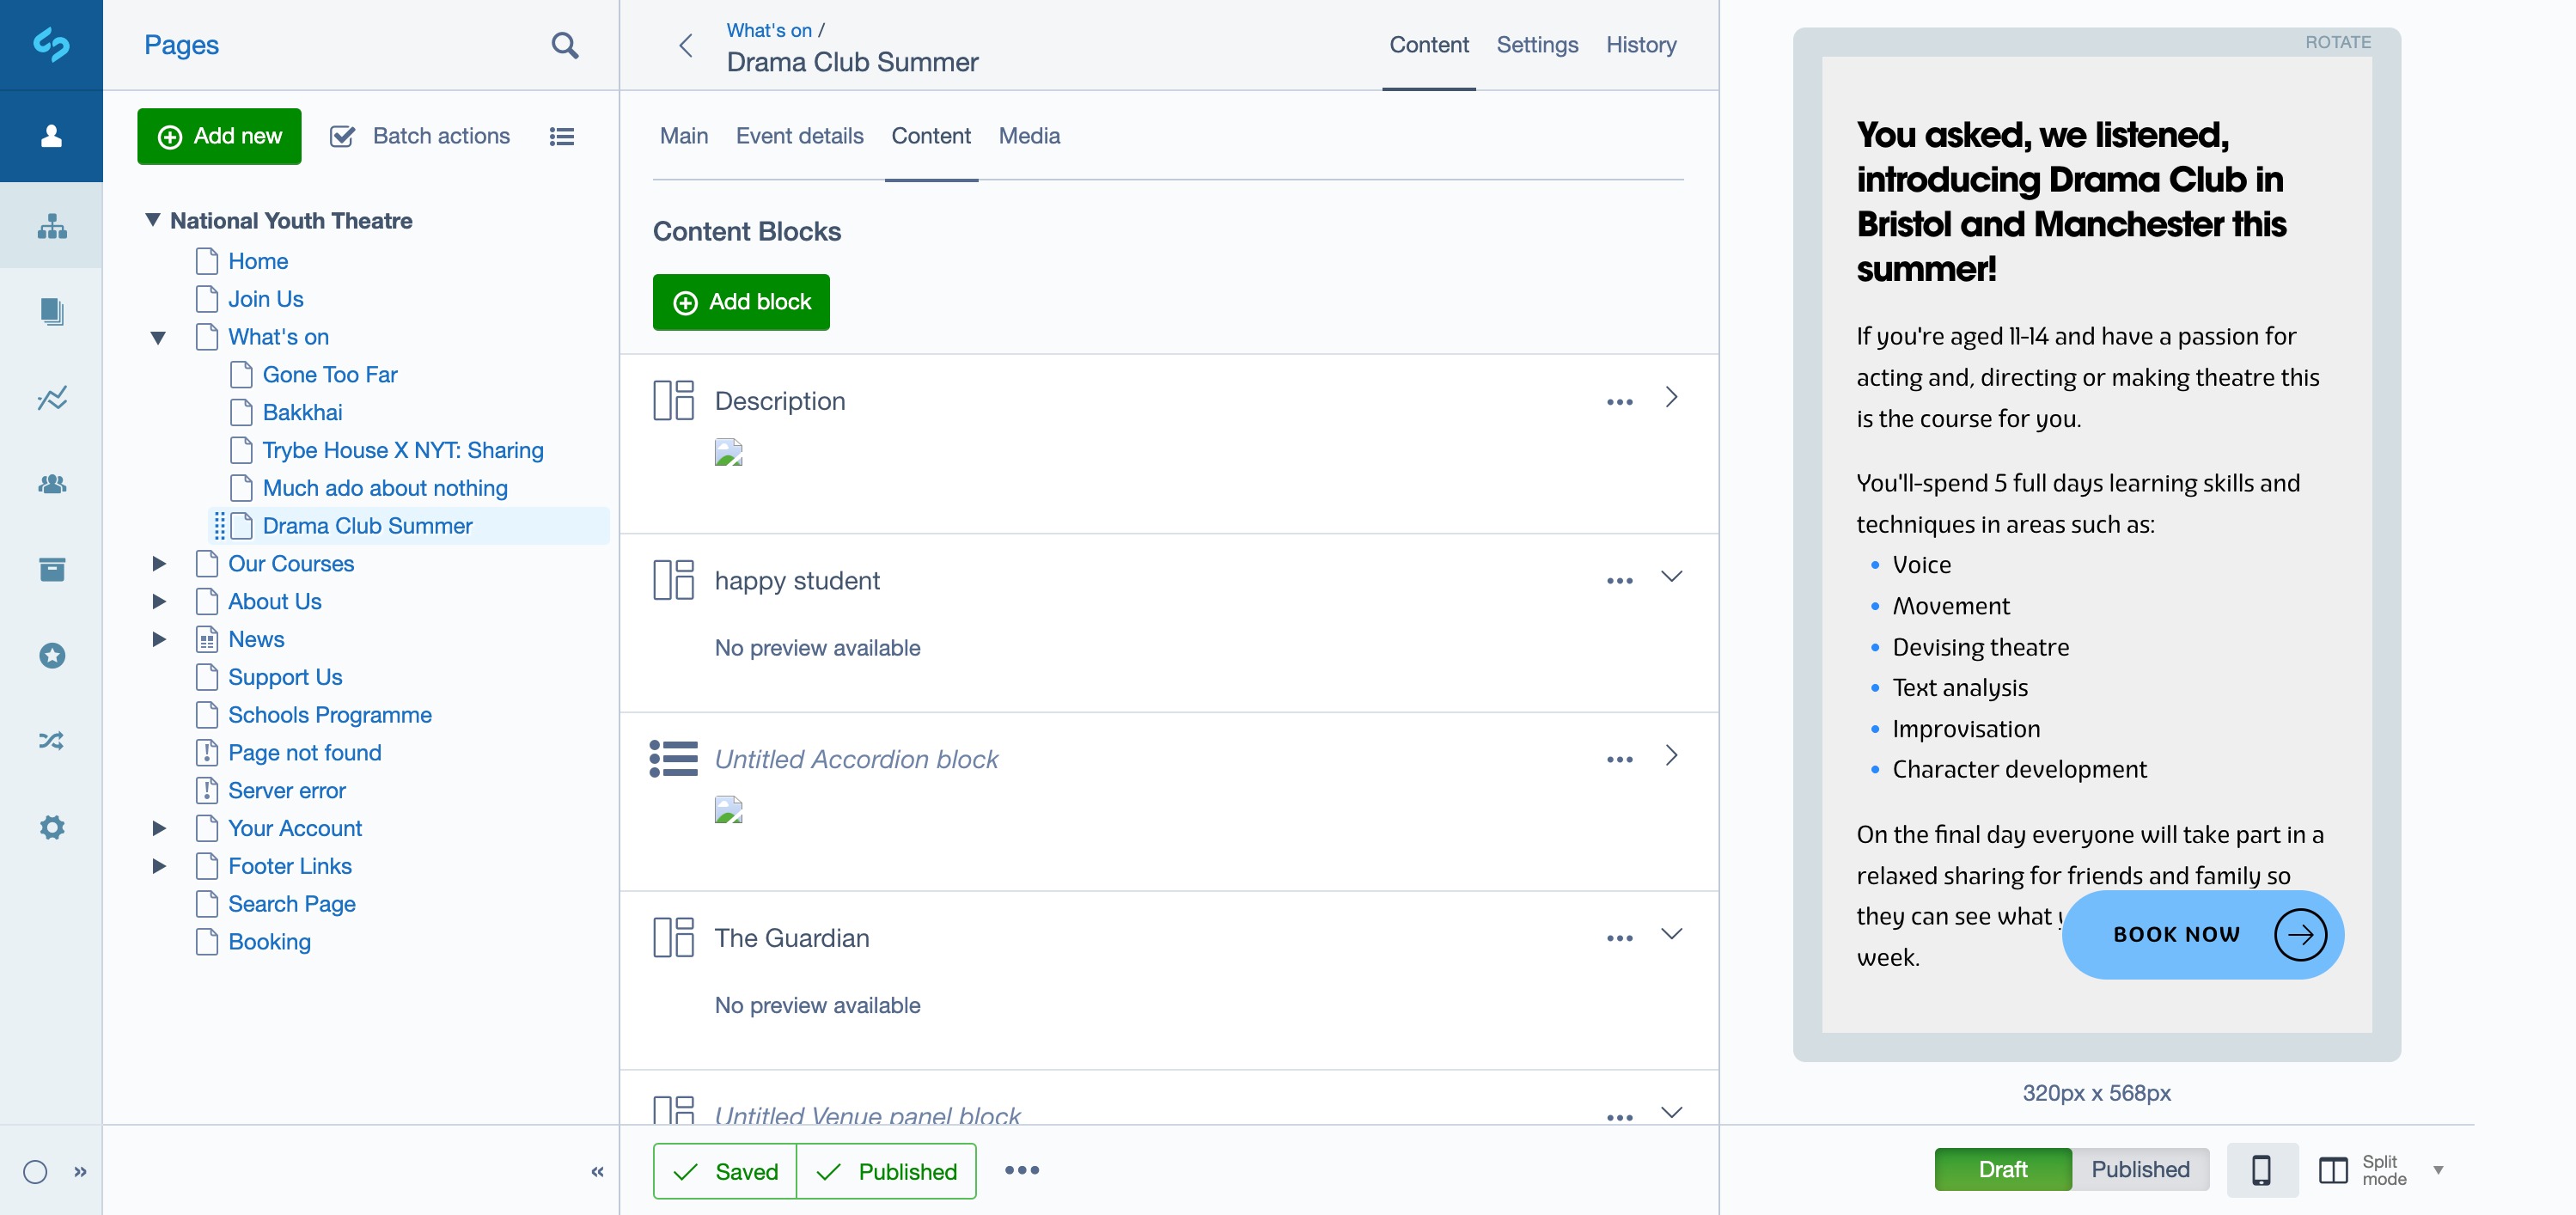Click the ROTATE link on preview
The width and height of the screenshot is (2576, 1215).
coord(2337,42)
